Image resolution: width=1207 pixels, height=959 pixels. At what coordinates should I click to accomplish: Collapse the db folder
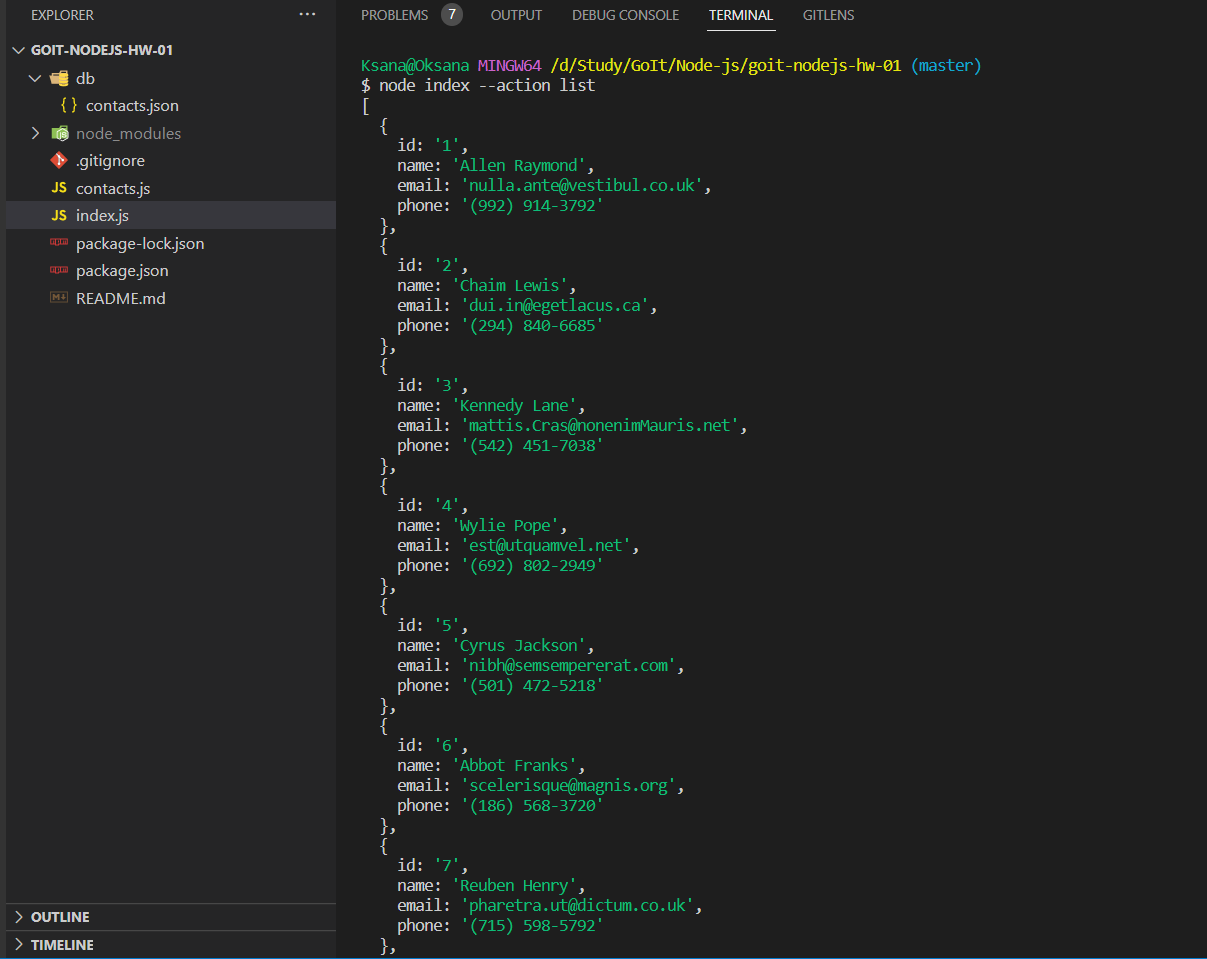pyautogui.click(x=36, y=78)
